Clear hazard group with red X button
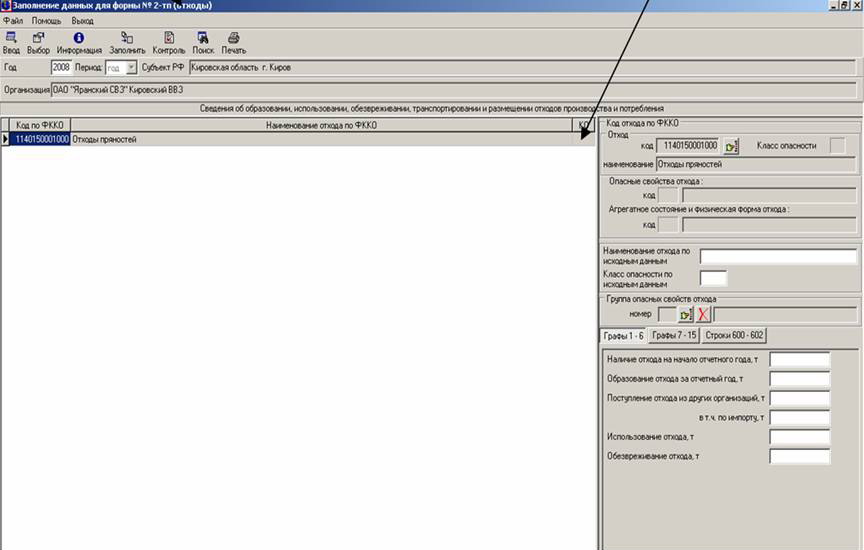 pos(703,314)
